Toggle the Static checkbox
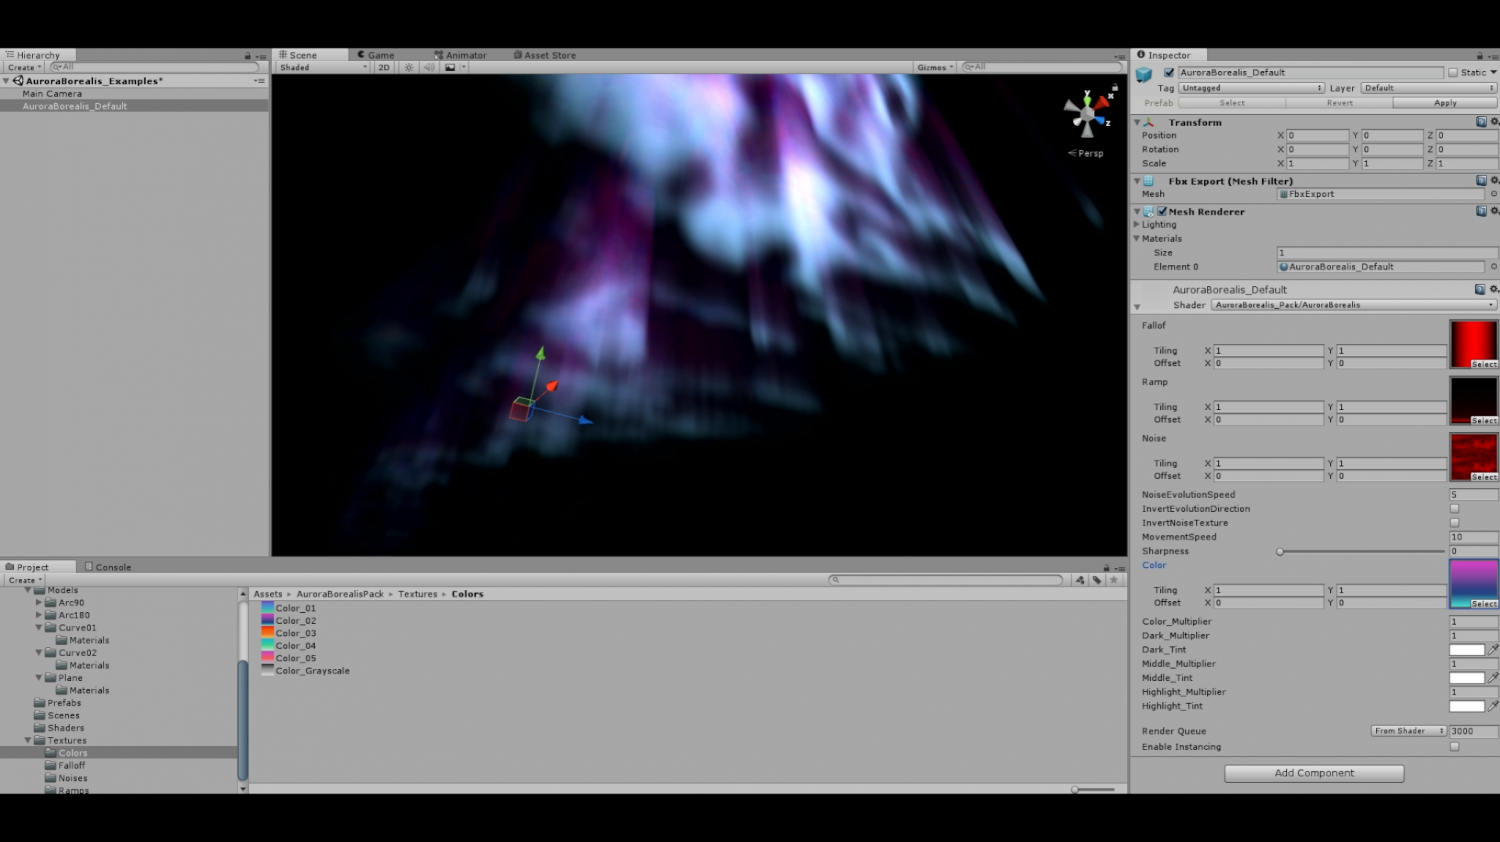 point(1453,73)
